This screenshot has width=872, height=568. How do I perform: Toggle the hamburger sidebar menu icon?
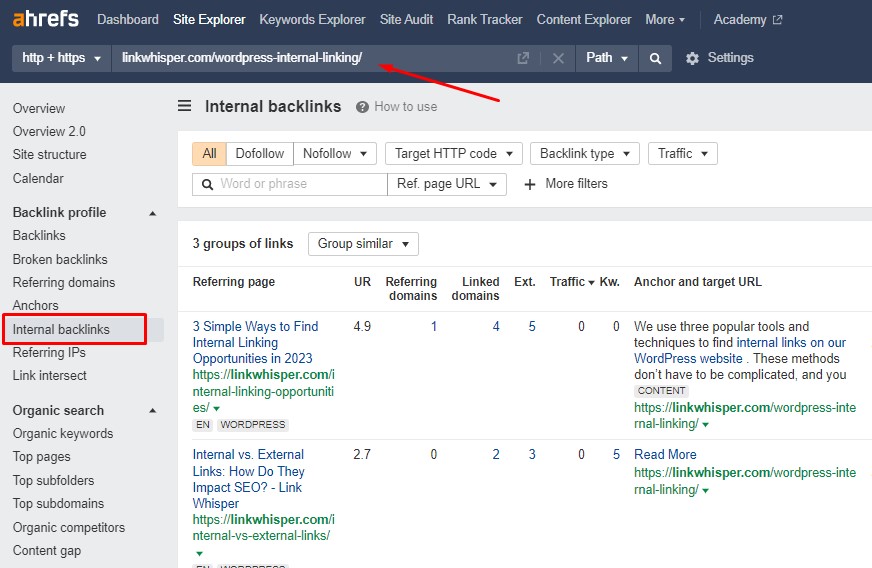pos(184,106)
